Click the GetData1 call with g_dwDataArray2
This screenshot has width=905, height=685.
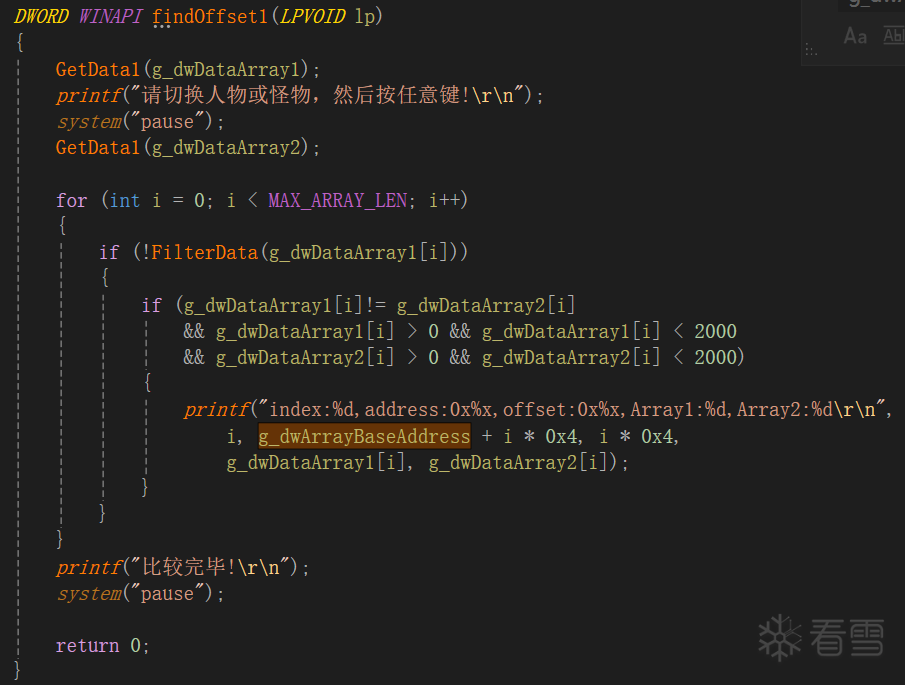98,148
